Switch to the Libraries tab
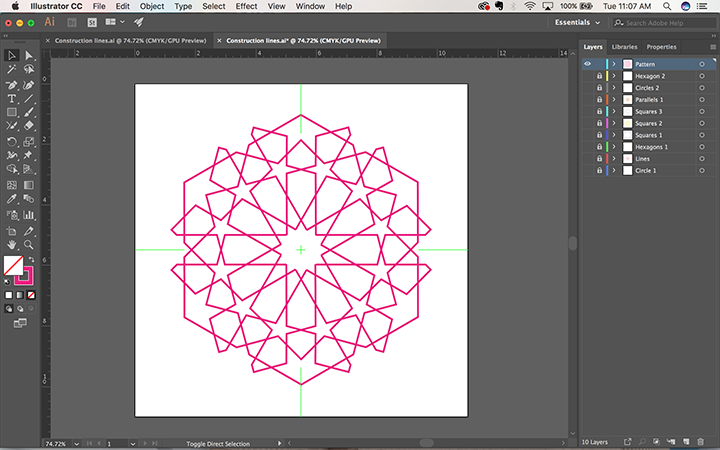Viewport: 720px width, 450px height. coord(624,47)
